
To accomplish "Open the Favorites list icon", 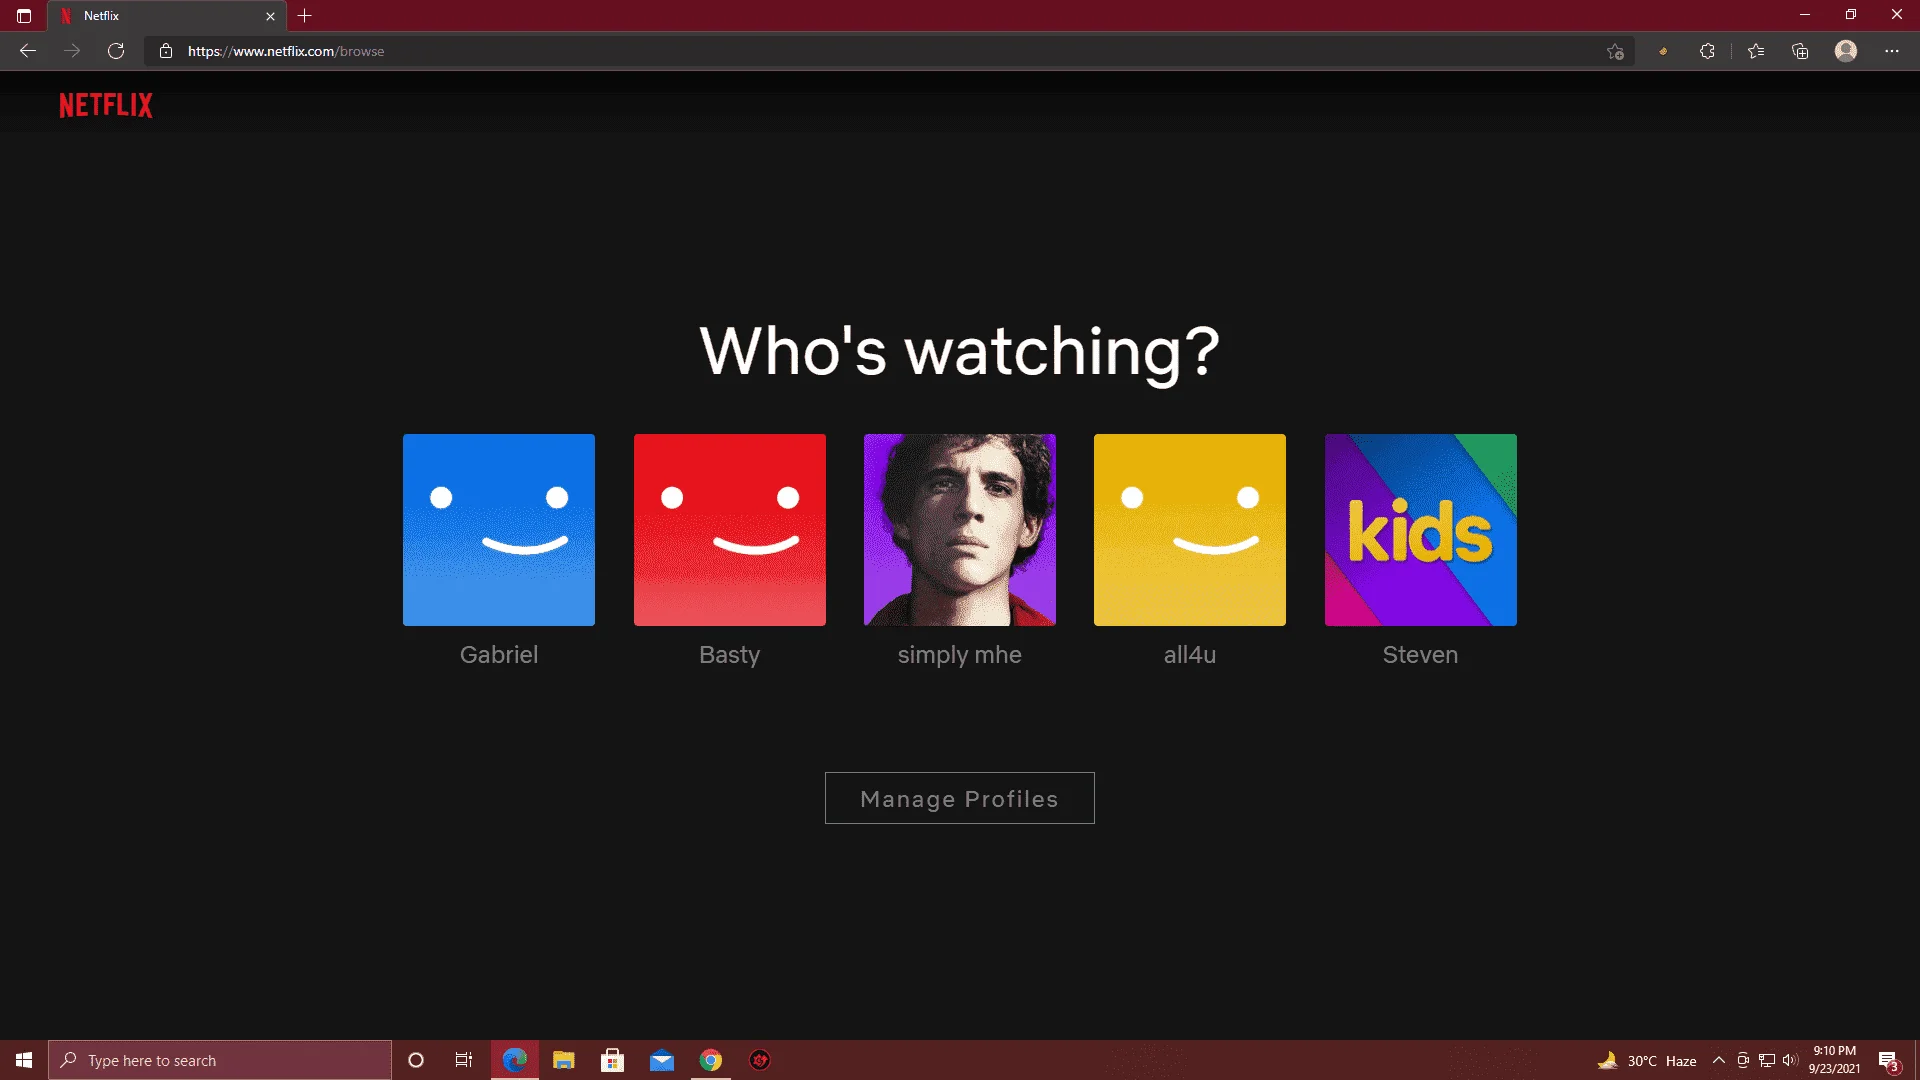I will pyautogui.click(x=1756, y=51).
